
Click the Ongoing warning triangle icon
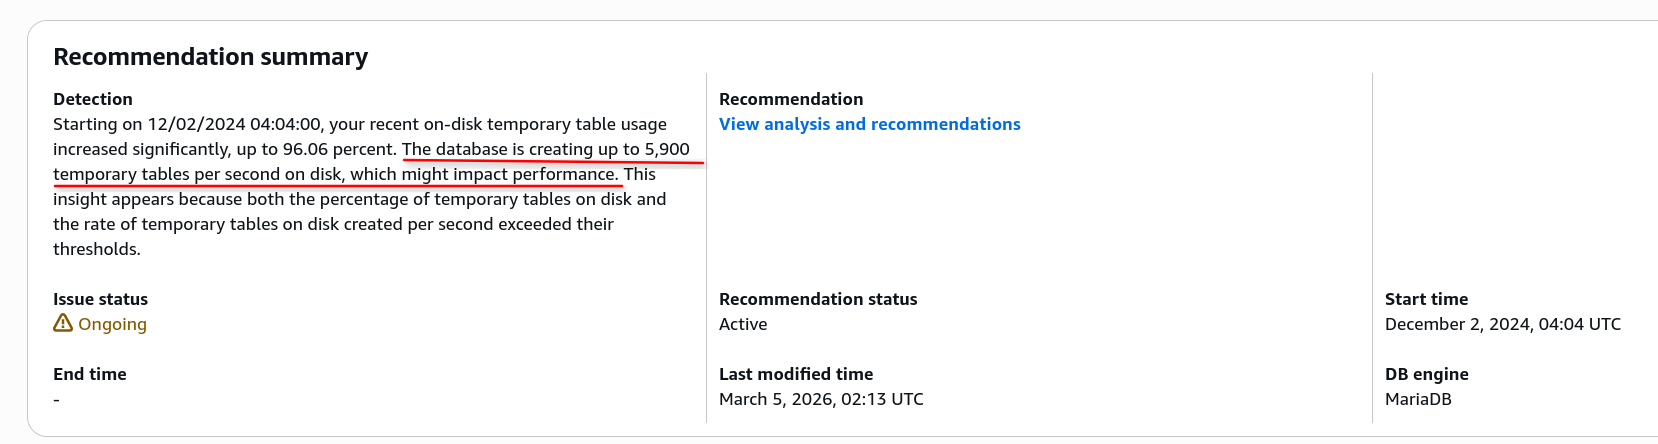(63, 323)
